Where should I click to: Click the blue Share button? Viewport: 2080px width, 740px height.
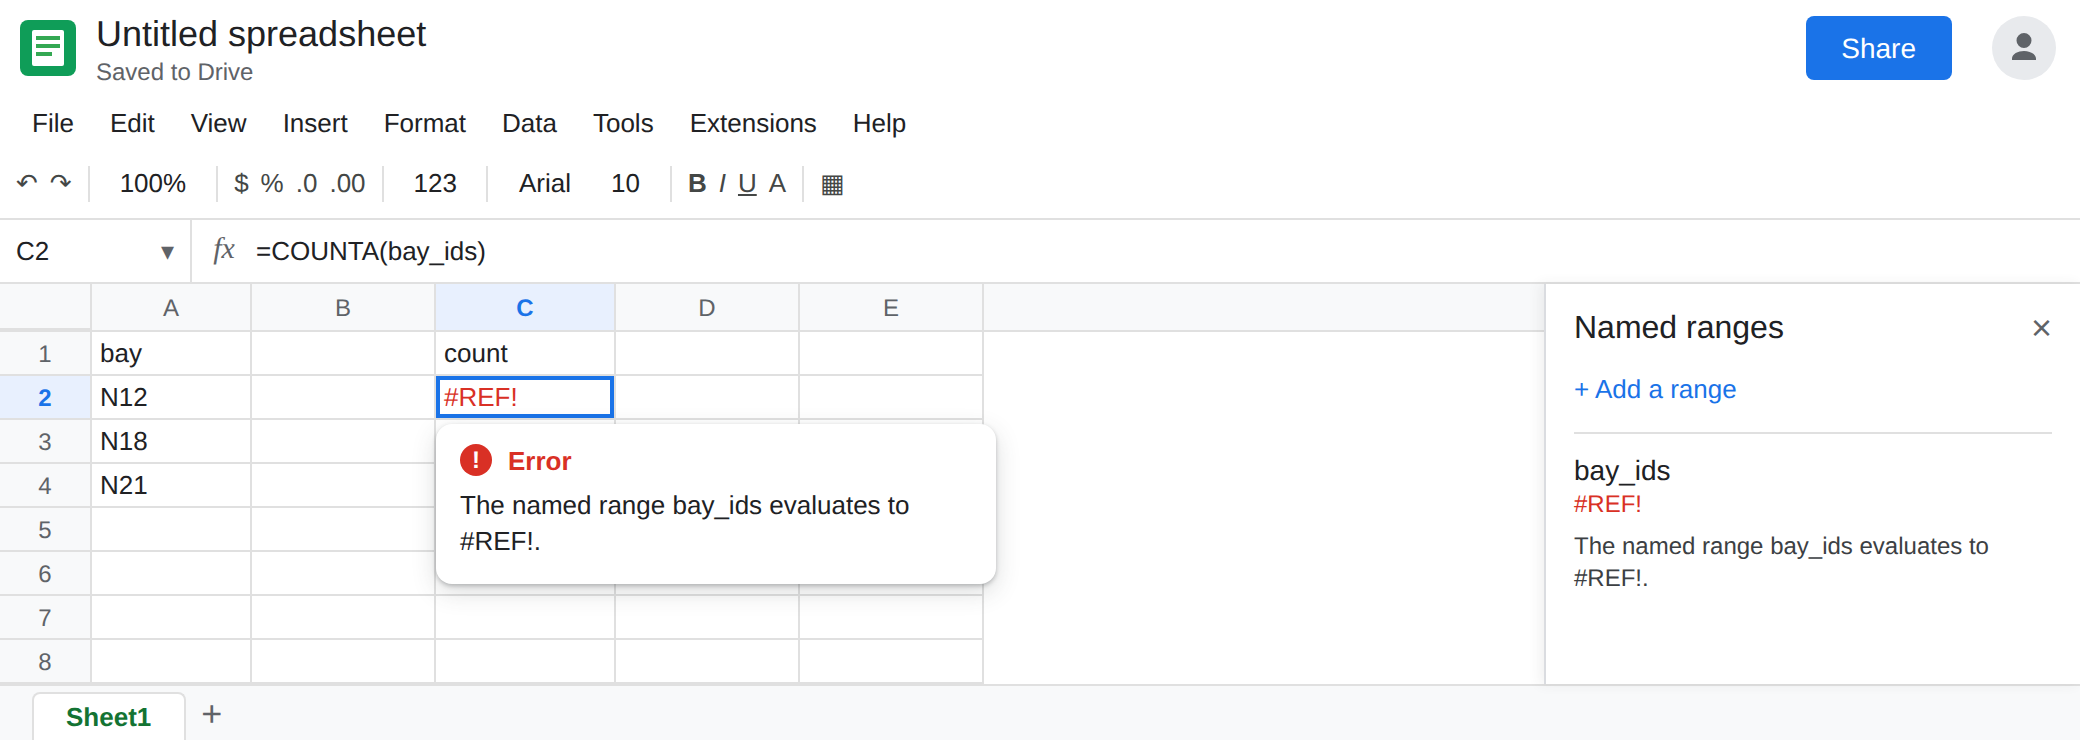1878,48
